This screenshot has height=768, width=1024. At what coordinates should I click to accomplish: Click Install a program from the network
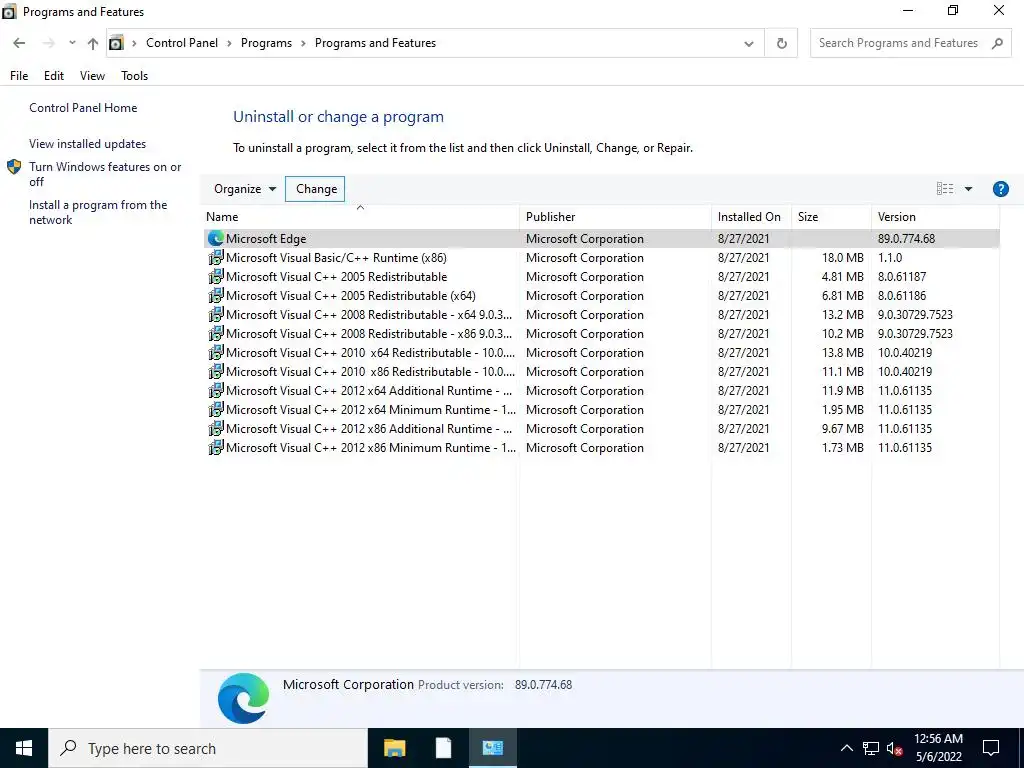pyautogui.click(x=98, y=212)
